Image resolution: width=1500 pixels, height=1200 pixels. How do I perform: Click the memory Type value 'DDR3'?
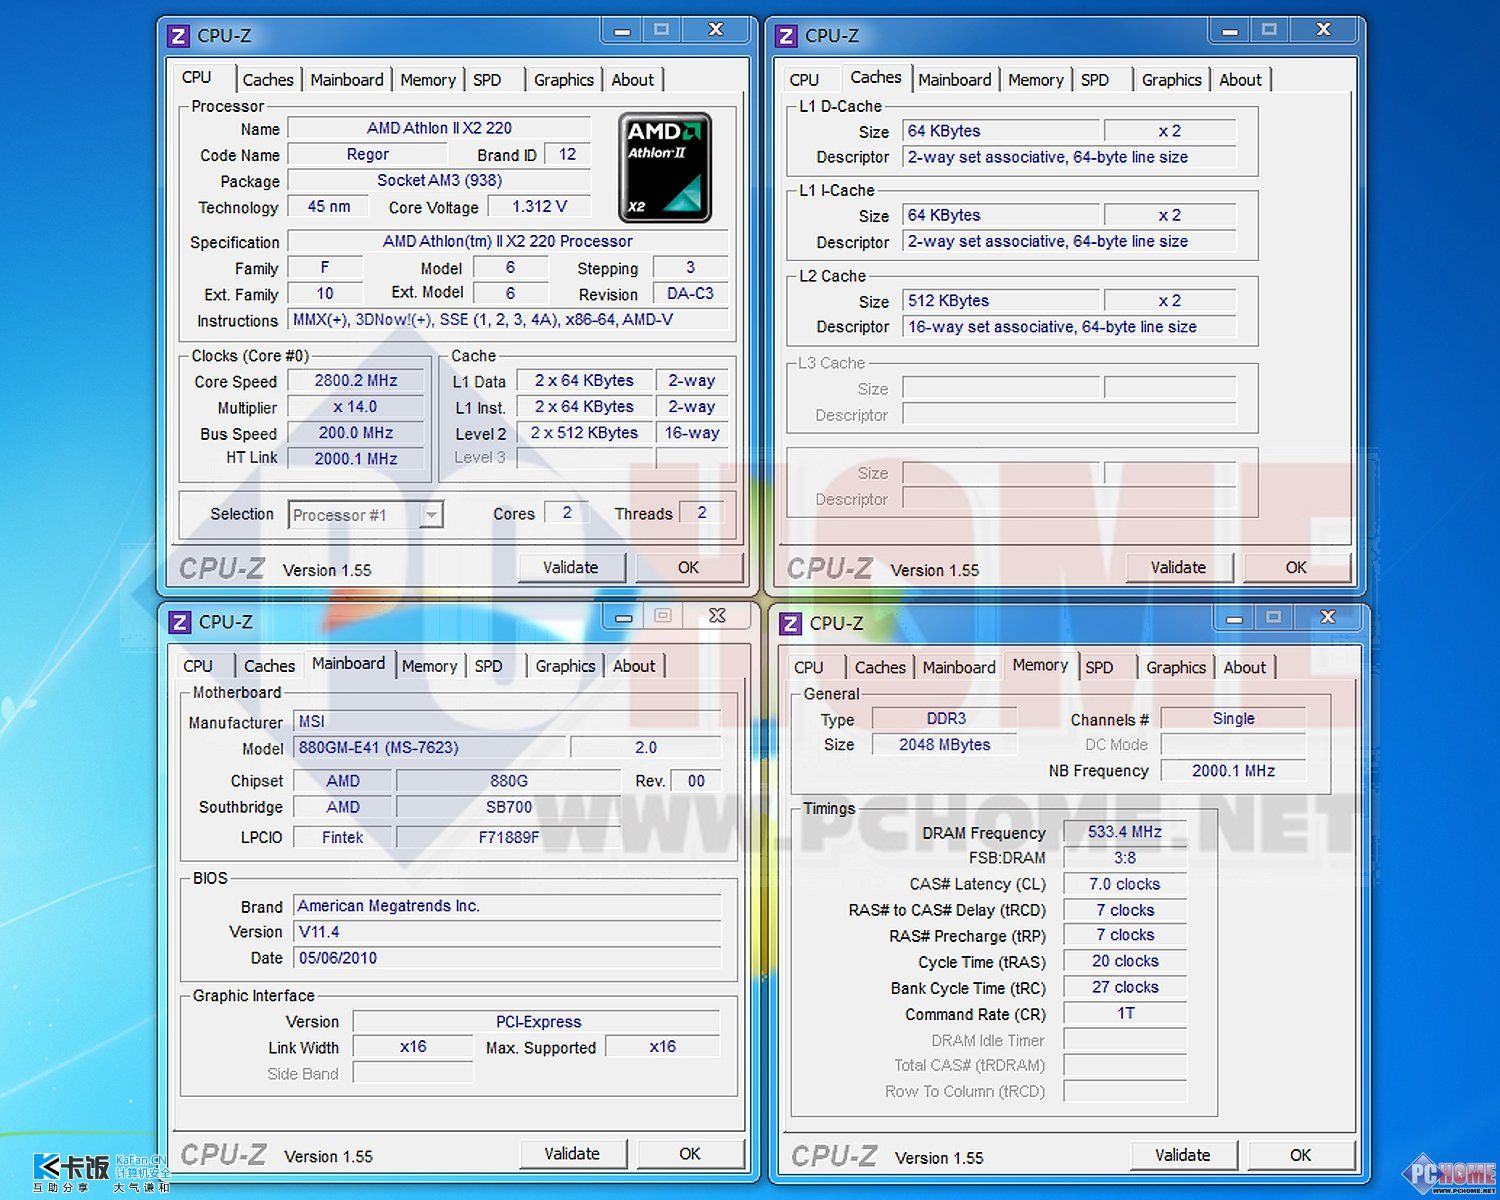pyautogui.click(x=945, y=719)
